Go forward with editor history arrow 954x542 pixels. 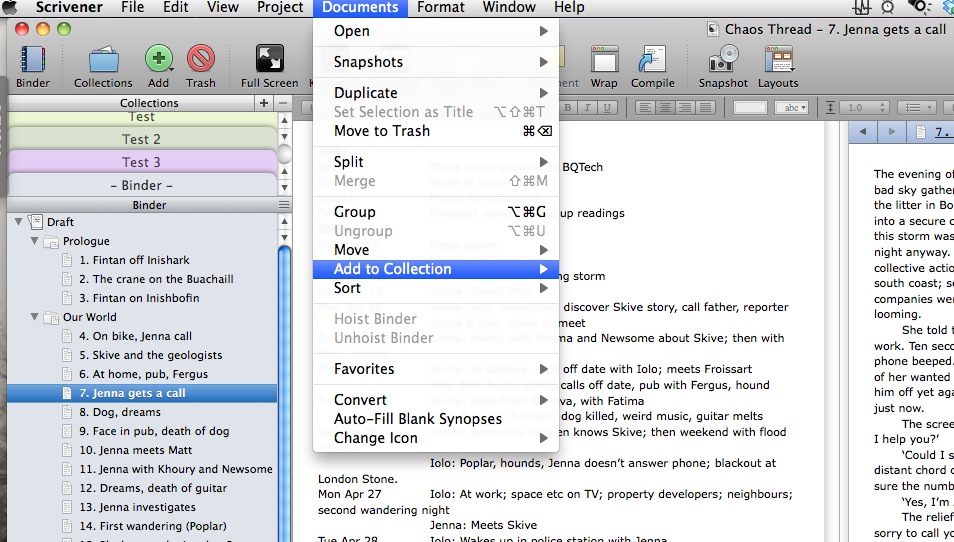[891, 131]
